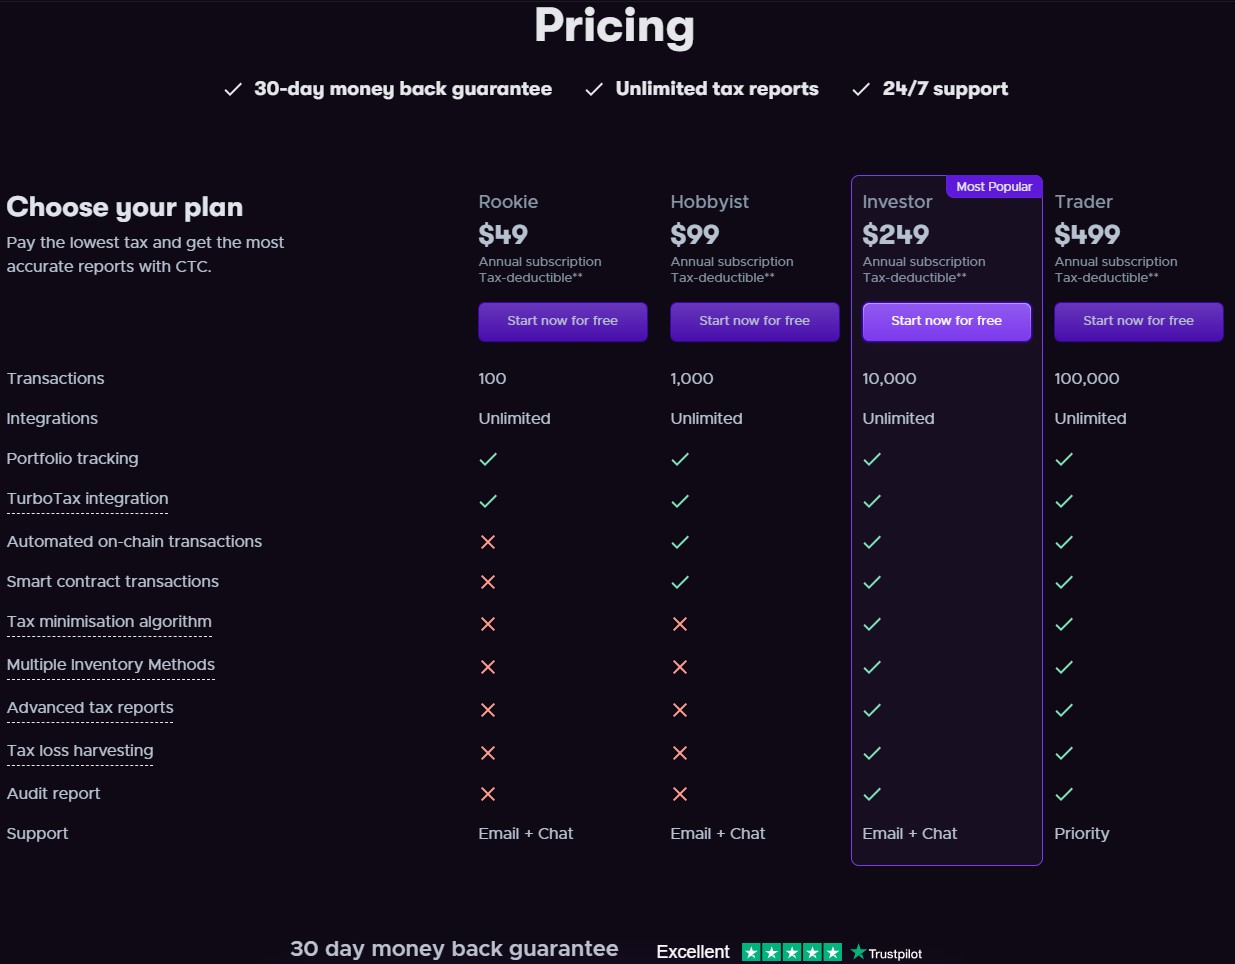Click the Investor Tax loss harvesting checkmark
Screen dimensions: 1235x964
(x=872, y=753)
